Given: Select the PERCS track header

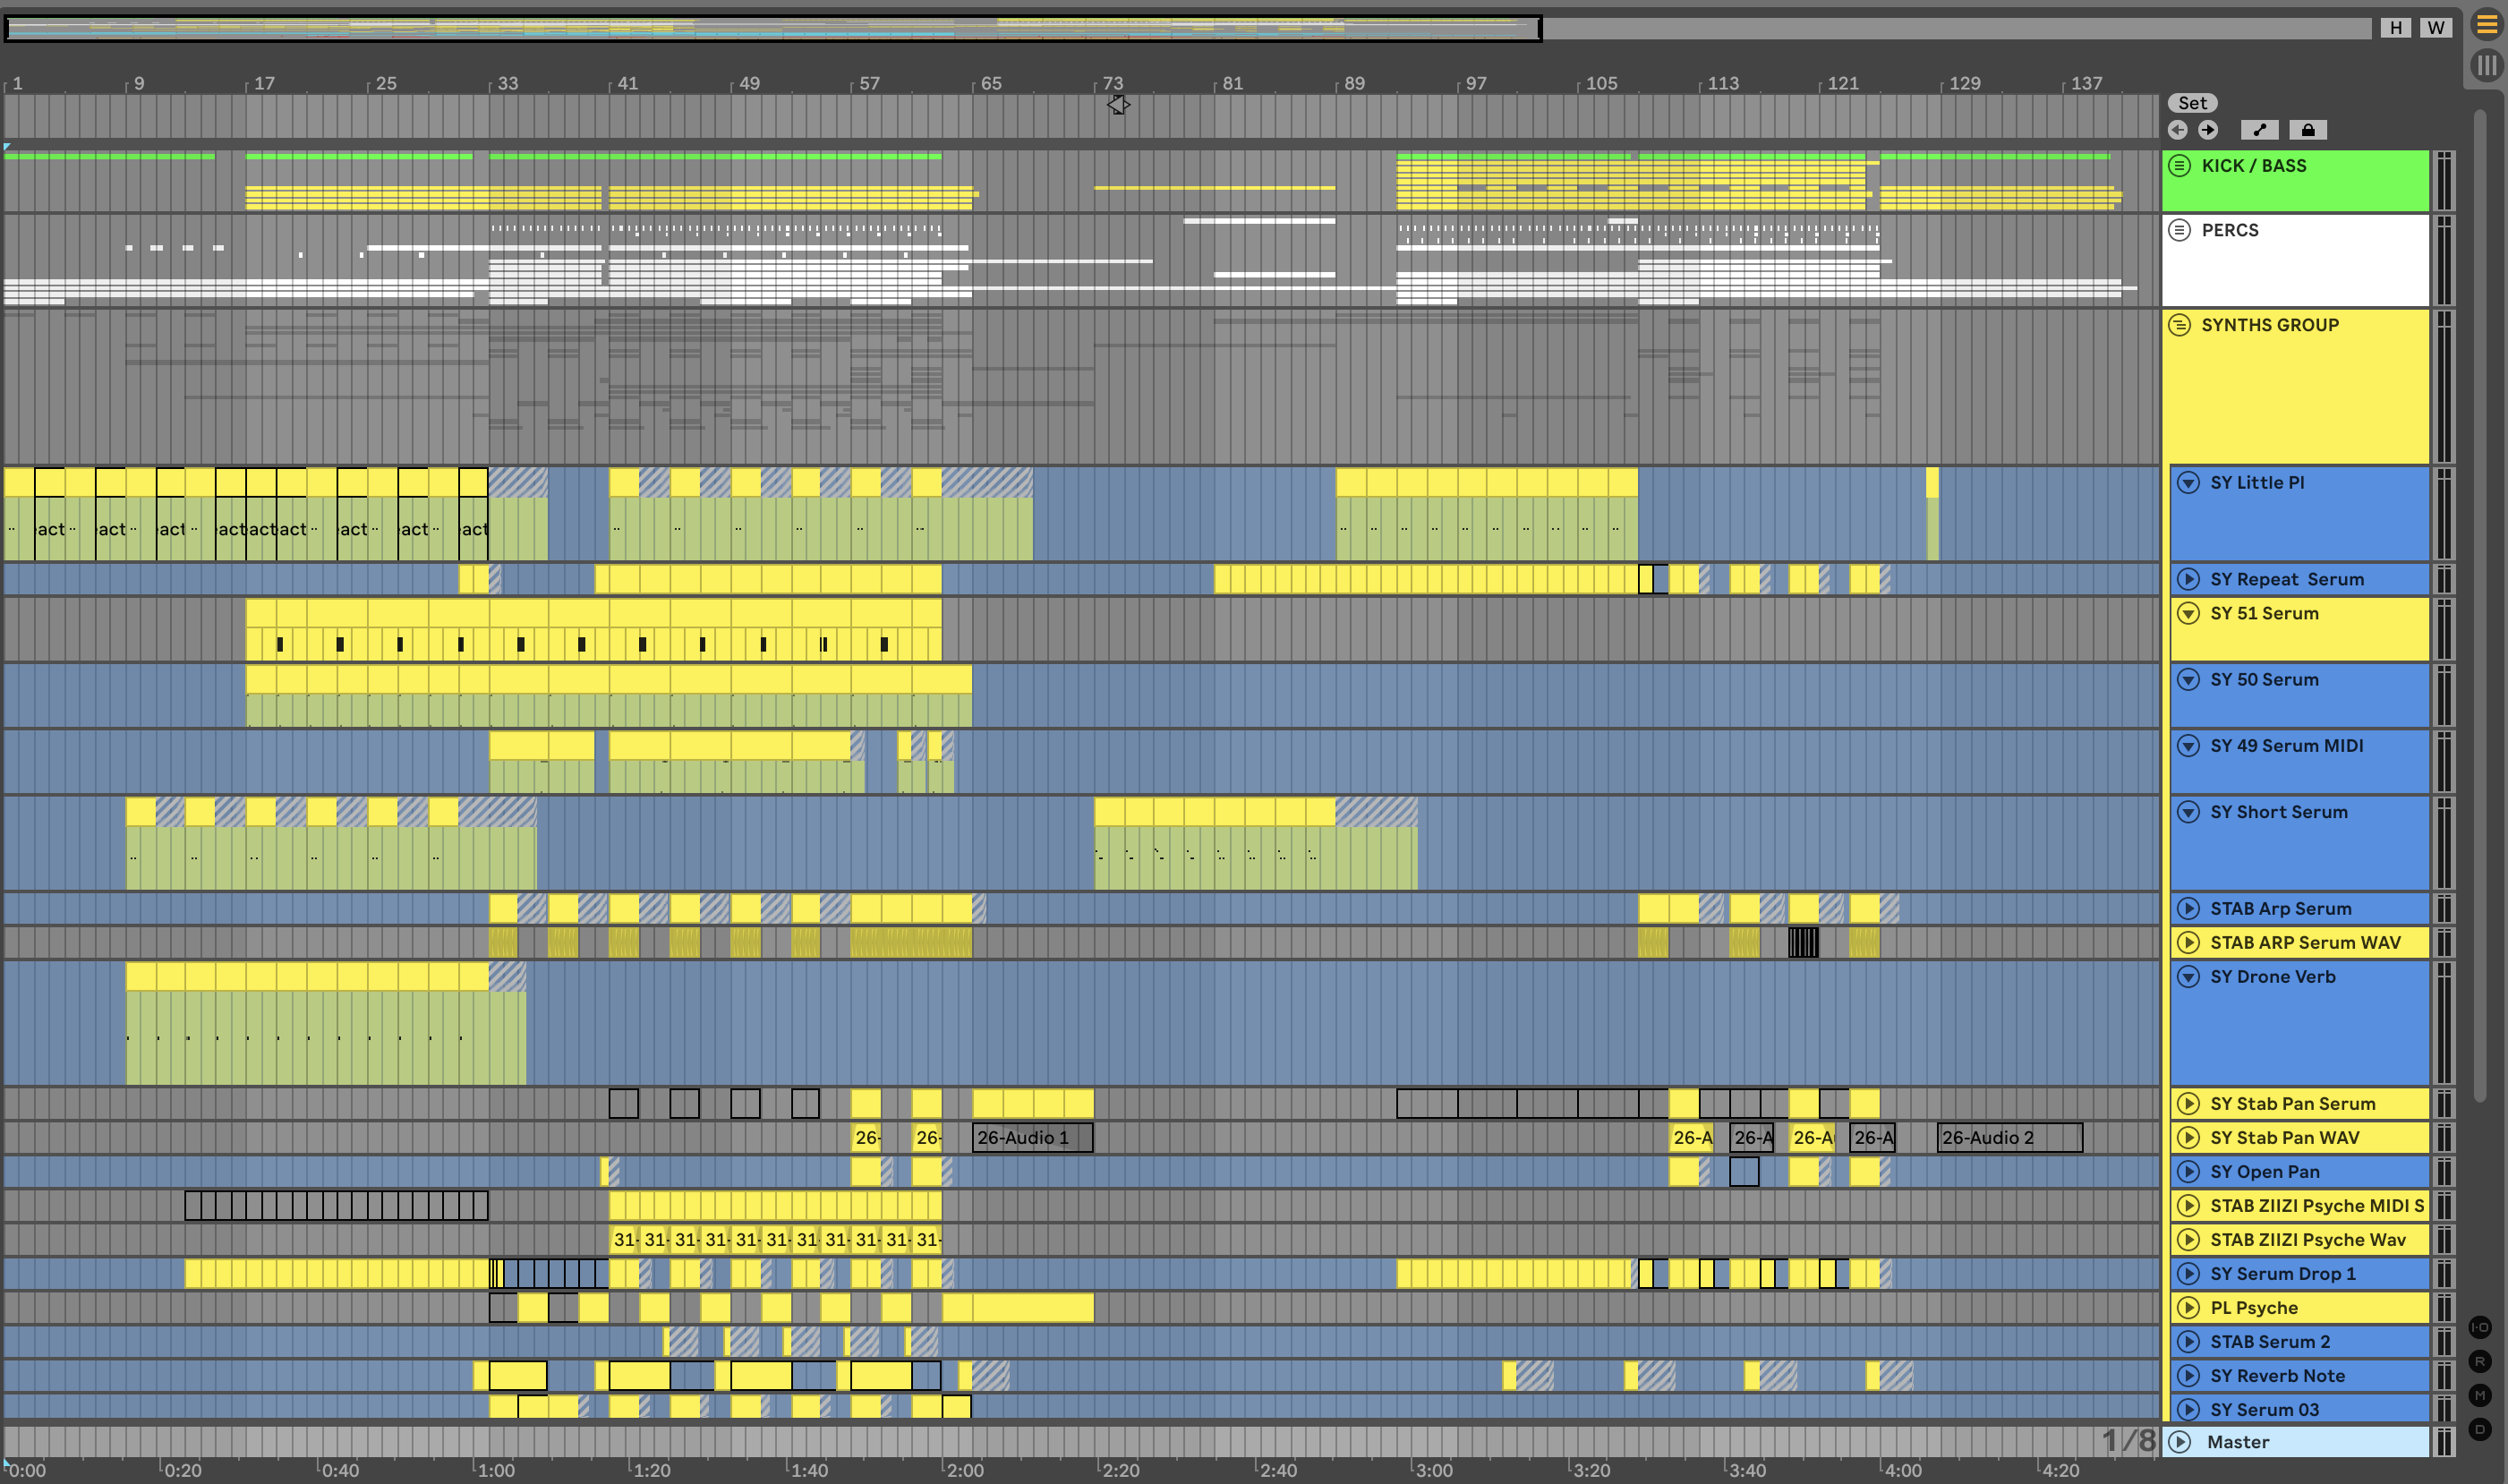Looking at the screenshot, I should pyautogui.click(x=2296, y=260).
